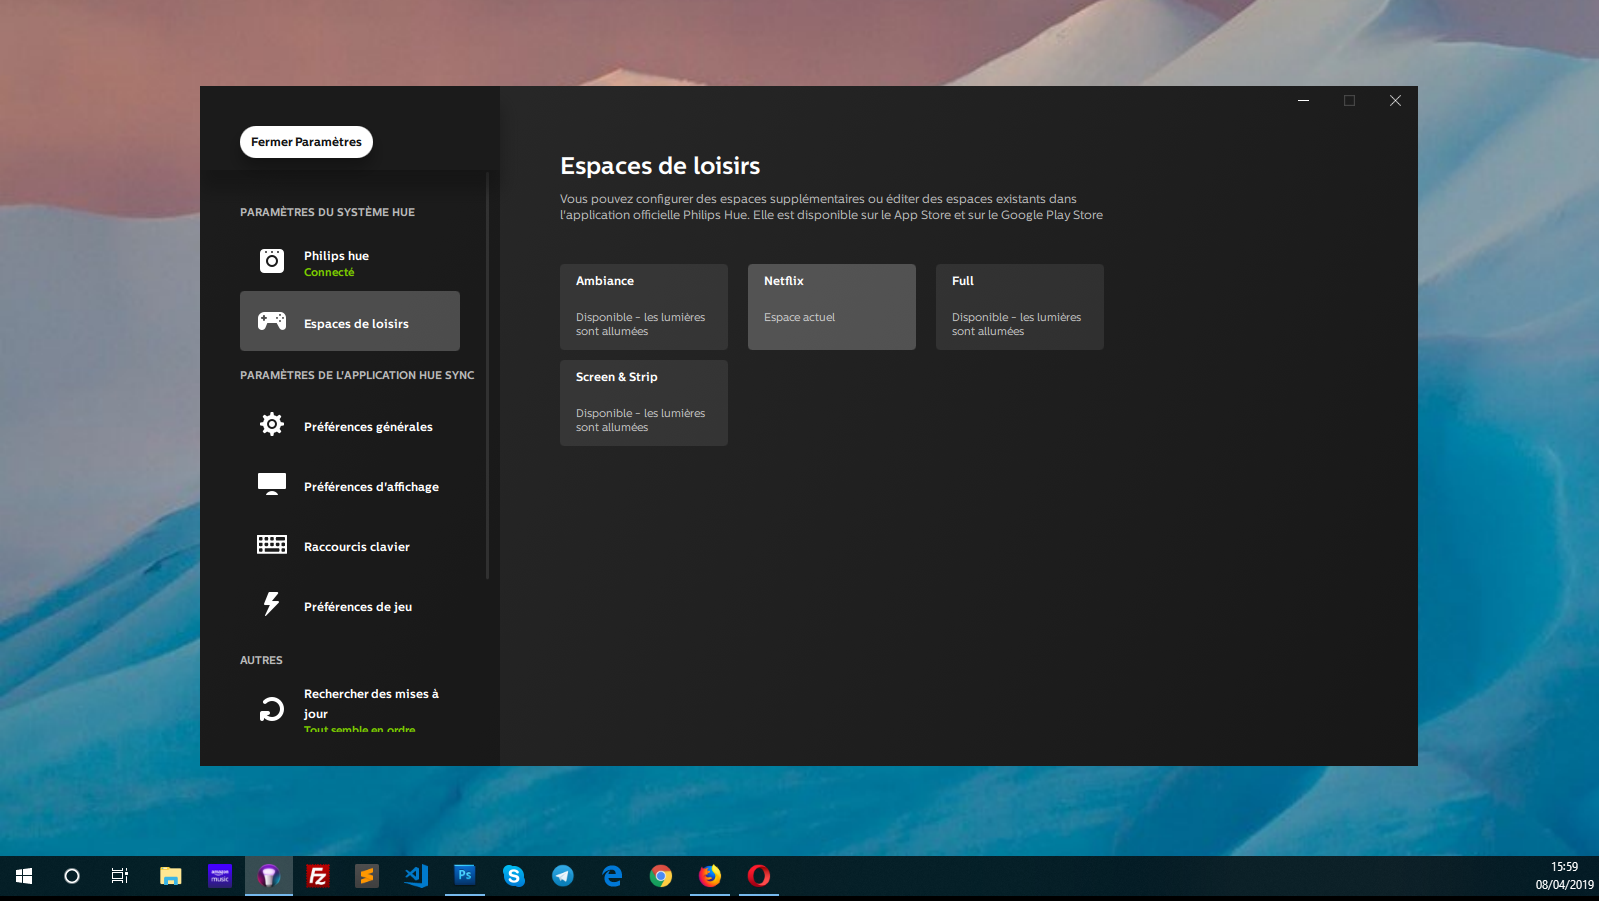Click the monitor icon for Préférences d'affichage
The width and height of the screenshot is (1599, 901).
[x=271, y=484]
